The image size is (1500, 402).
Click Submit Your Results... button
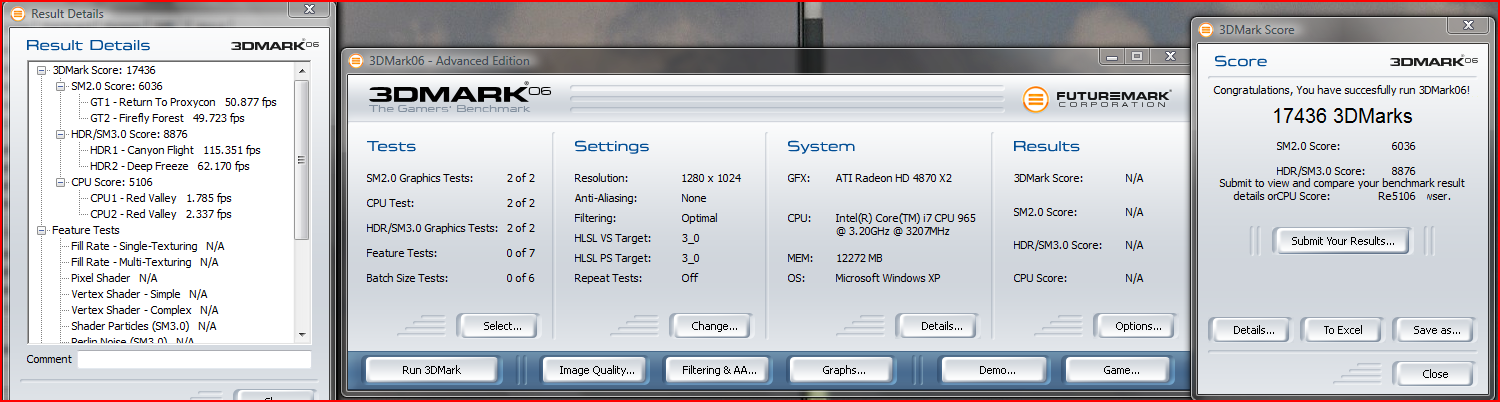pos(1342,241)
